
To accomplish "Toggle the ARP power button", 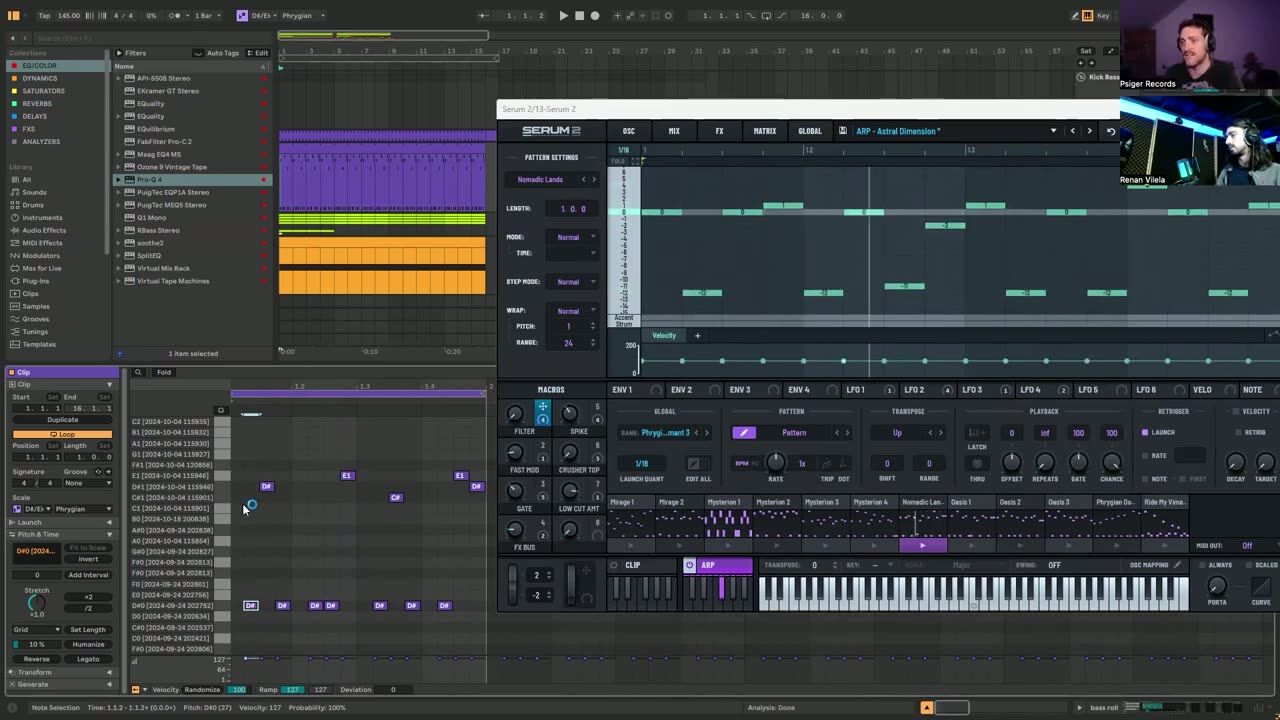I will tap(689, 565).
